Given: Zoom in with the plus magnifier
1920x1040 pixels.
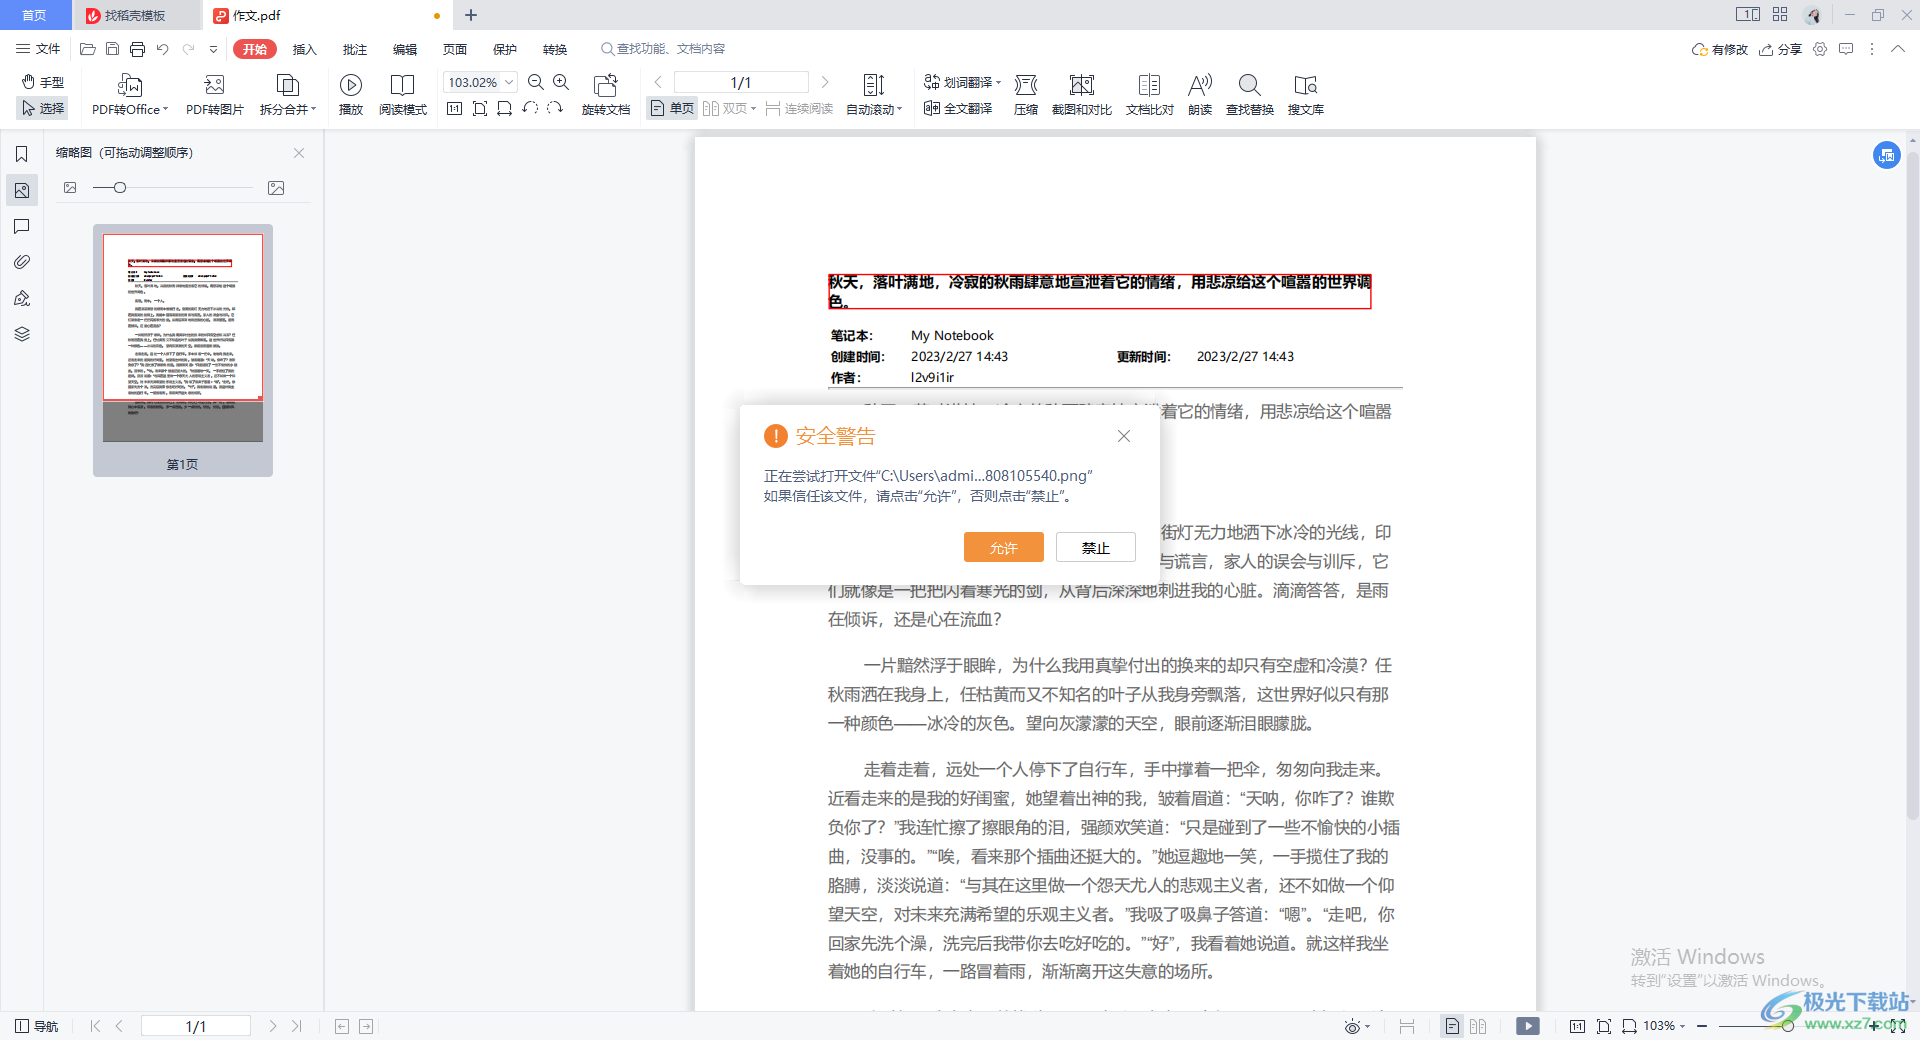Looking at the screenshot, I should pos(561,82).
